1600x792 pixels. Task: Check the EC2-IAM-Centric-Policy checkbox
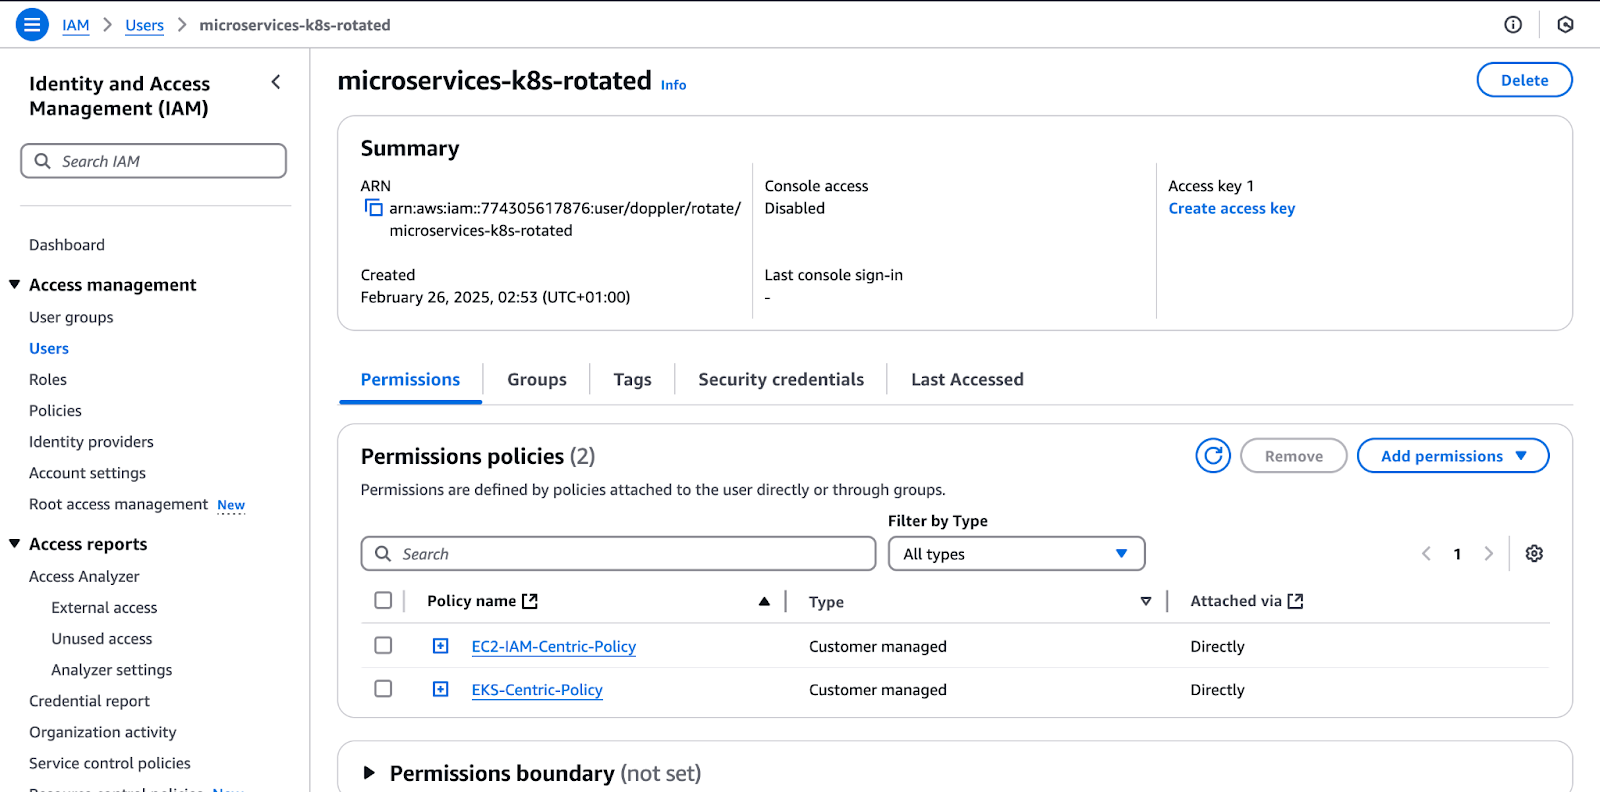tap(383, 646)
